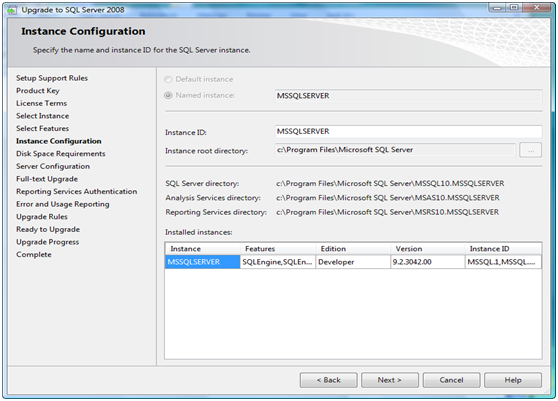Click the MSSQL10.MSSQLSERVER SQL Server directory path
This screenshot has width=558, height=401.
click(390, 184)
